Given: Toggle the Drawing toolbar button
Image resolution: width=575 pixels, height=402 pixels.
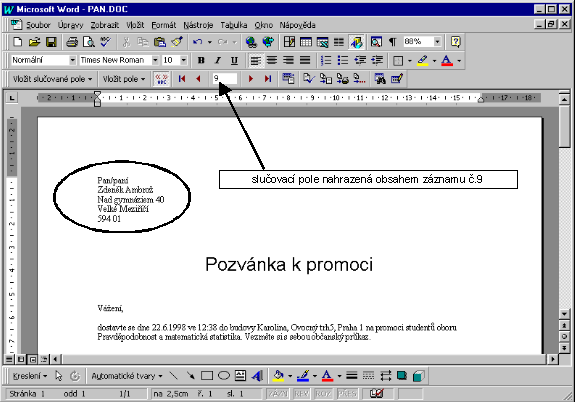Looking at the screenshot, I should point(356,42).
